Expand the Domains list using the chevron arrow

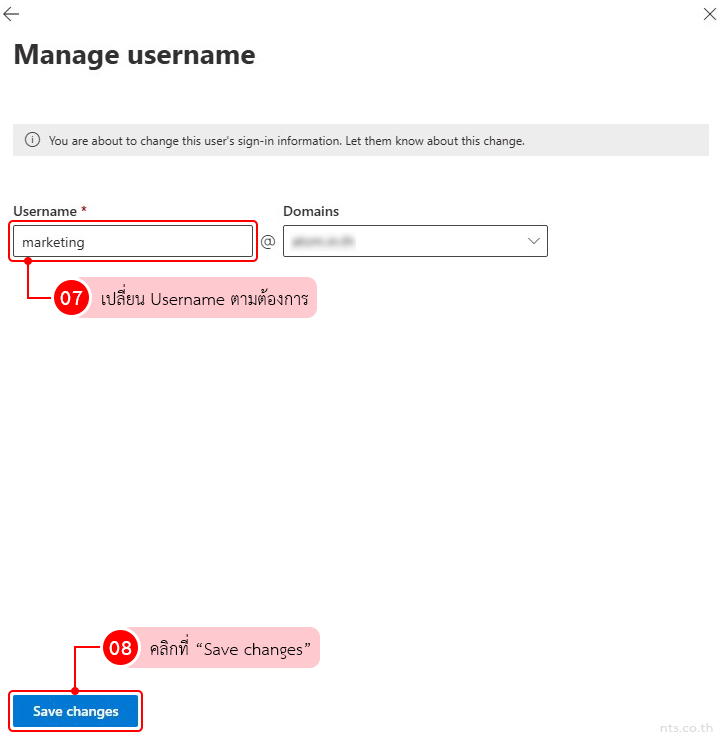[533, 242]
